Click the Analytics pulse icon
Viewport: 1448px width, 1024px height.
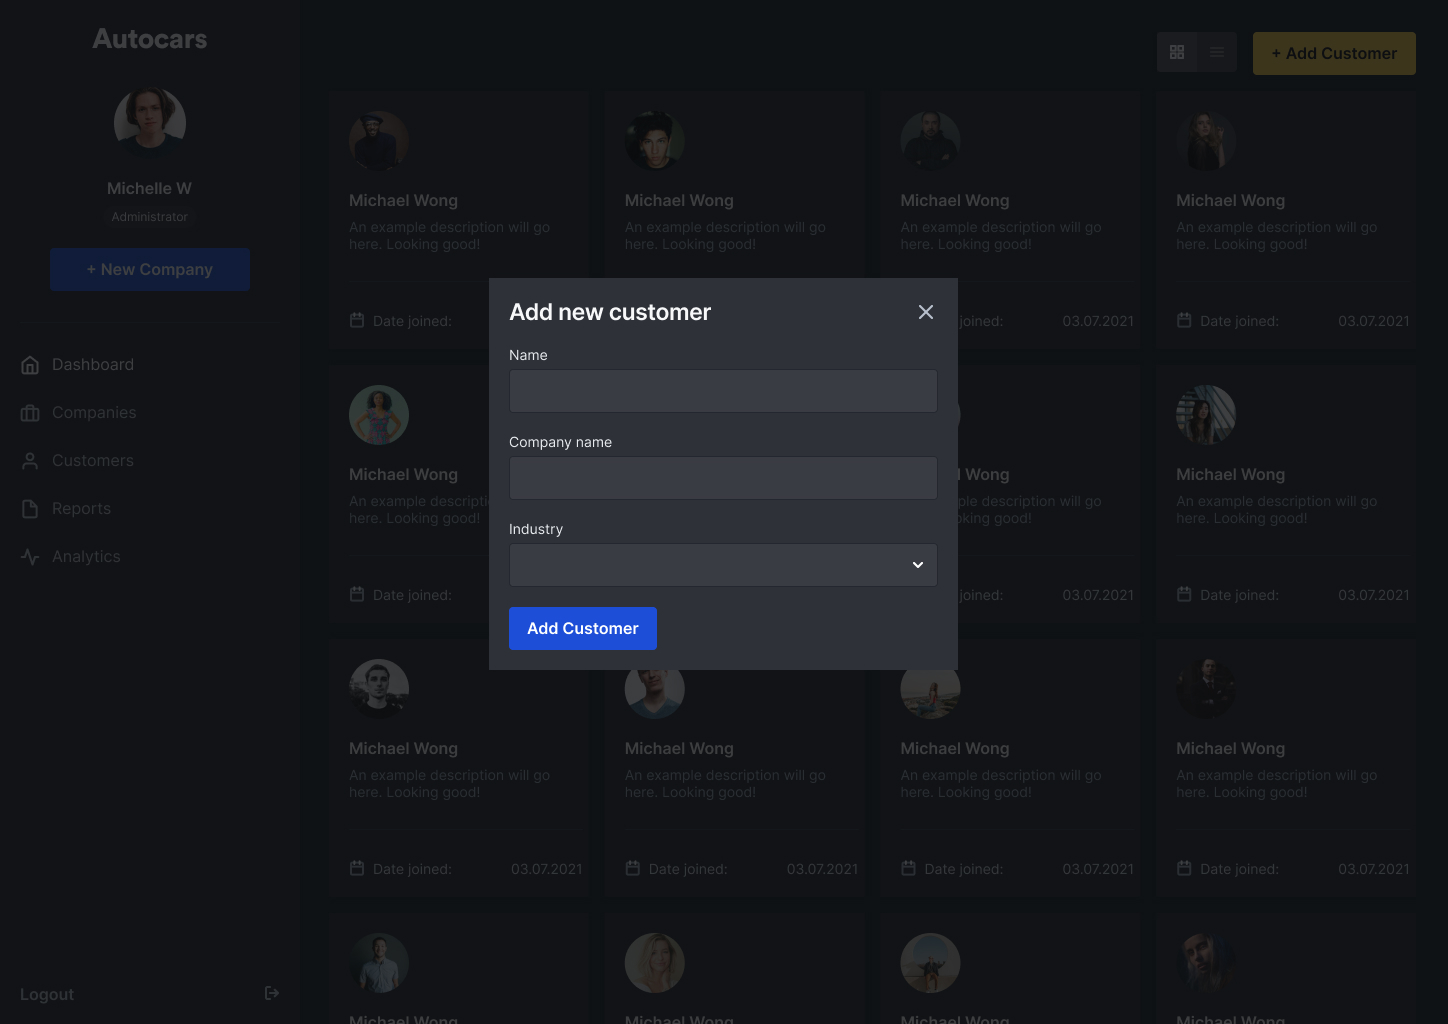pyautogui.click(x=30, y=557)
